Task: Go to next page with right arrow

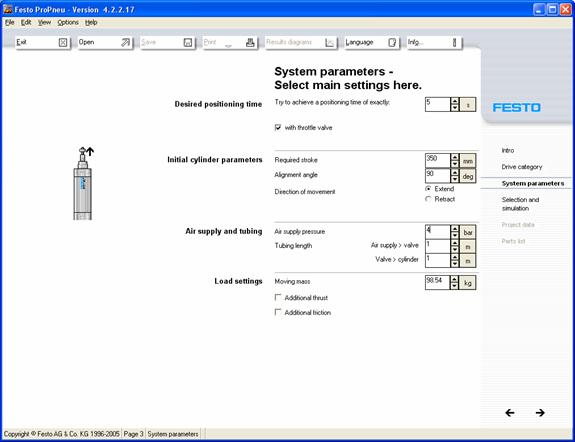Action: pyautogui.click(x=540, y=413)
